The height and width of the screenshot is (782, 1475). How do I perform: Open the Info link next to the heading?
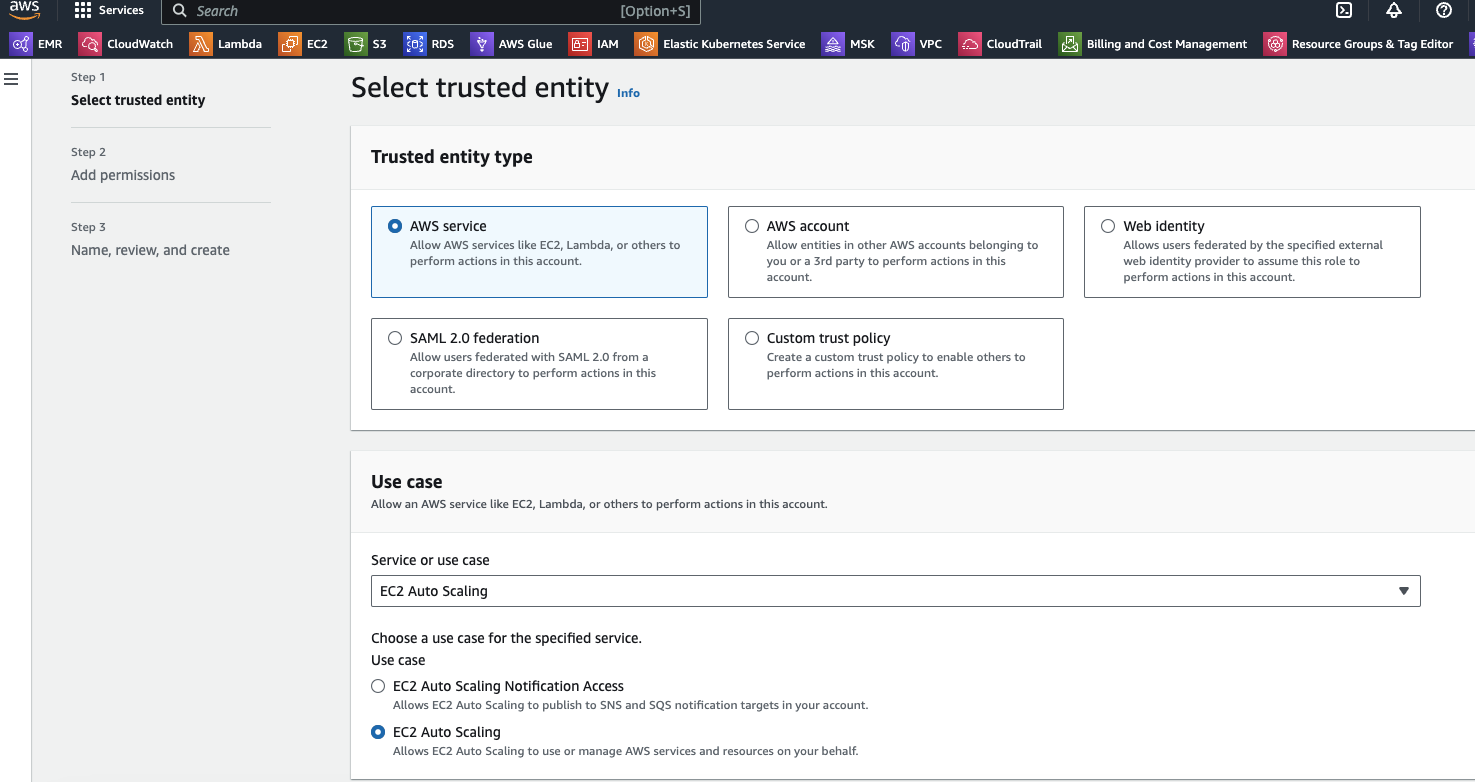(x=628, y=93)
